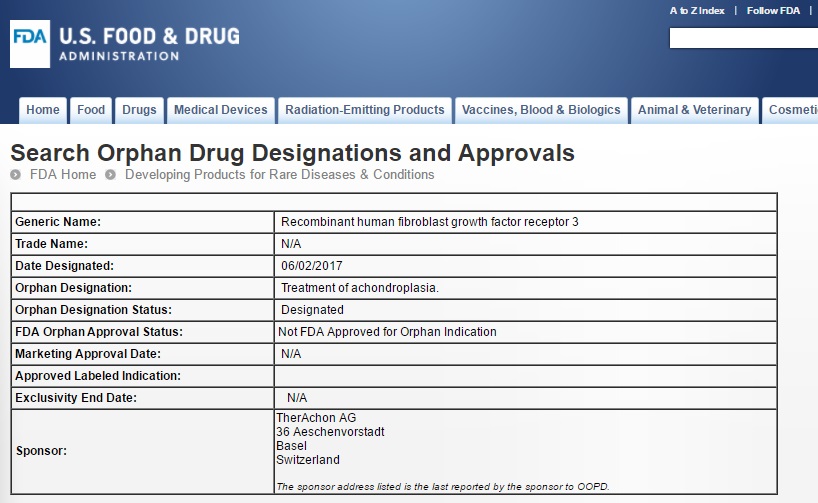Switch to the Drugs tab
The width and height of the screenshot is (818, 503).
tap(139, 110)
